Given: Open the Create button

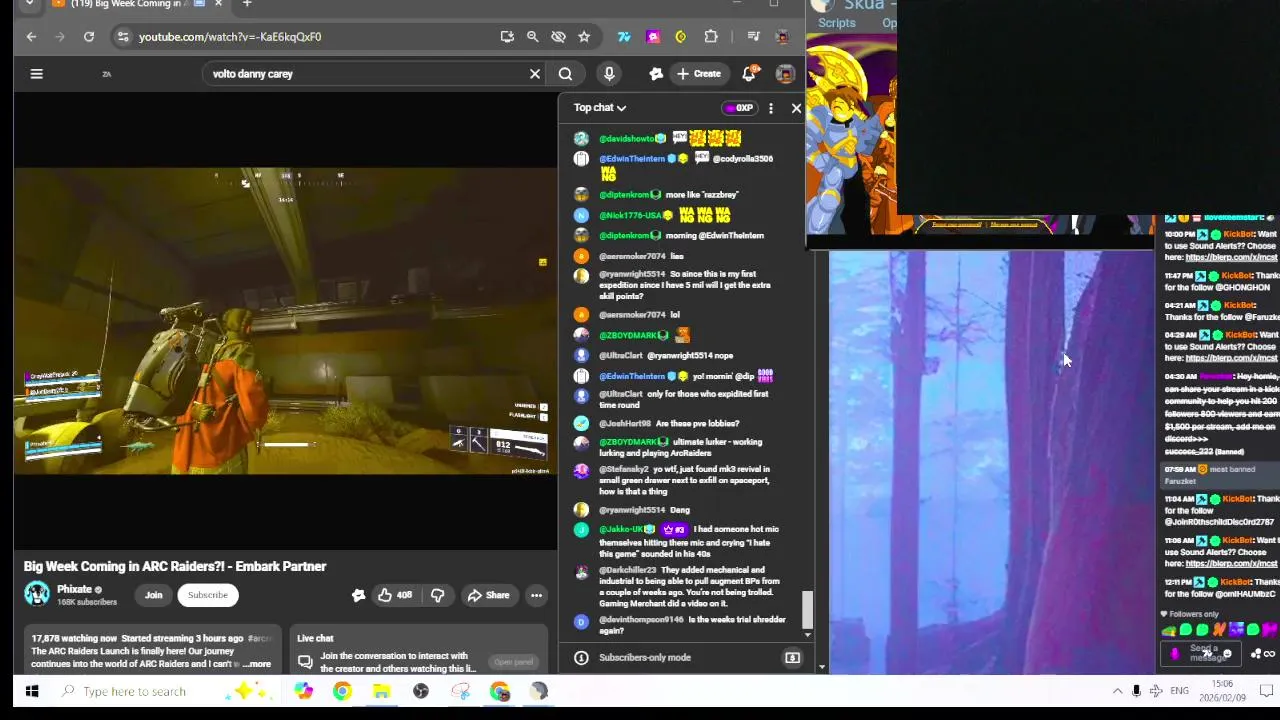Looking at the screenshot, I should [698, 74].
